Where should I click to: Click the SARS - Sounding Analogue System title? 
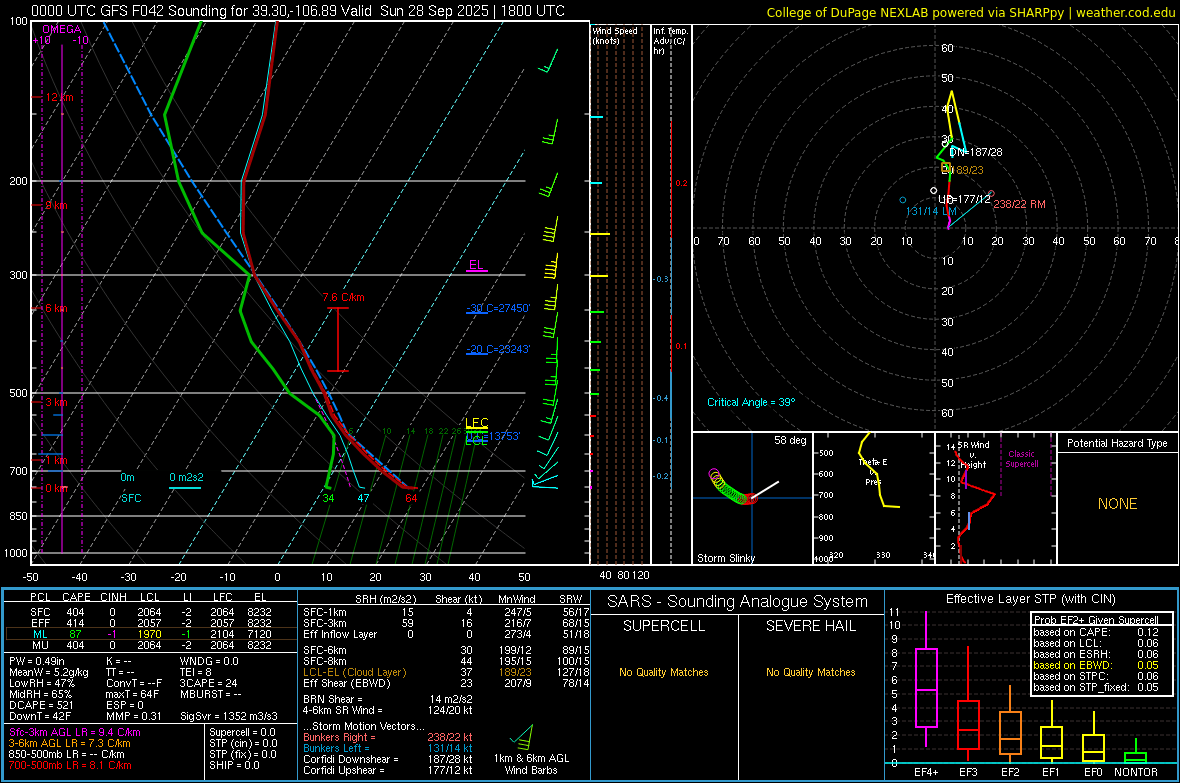(738, 602)
